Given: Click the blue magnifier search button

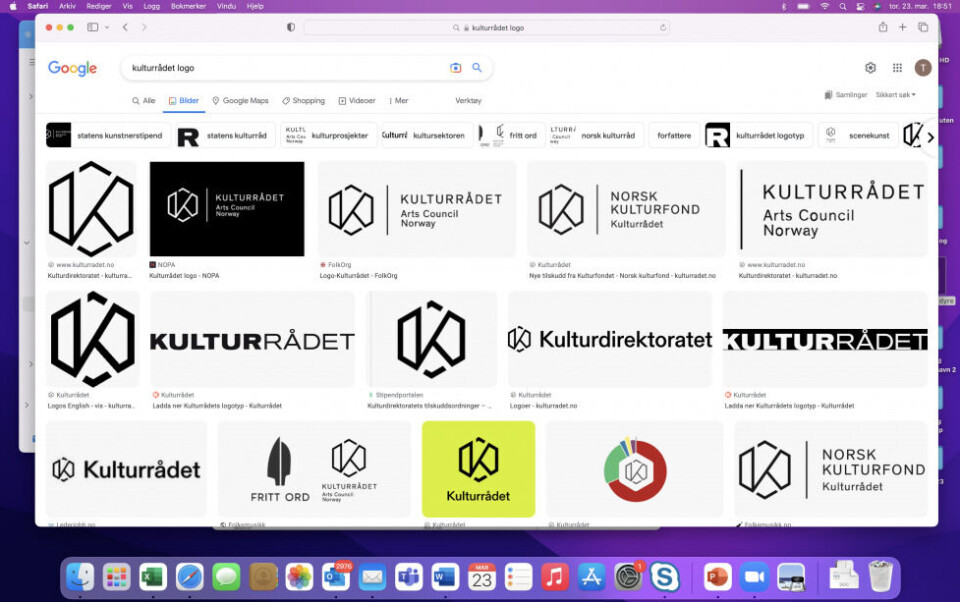Looking at the screenshot, I should pos(477,68).
